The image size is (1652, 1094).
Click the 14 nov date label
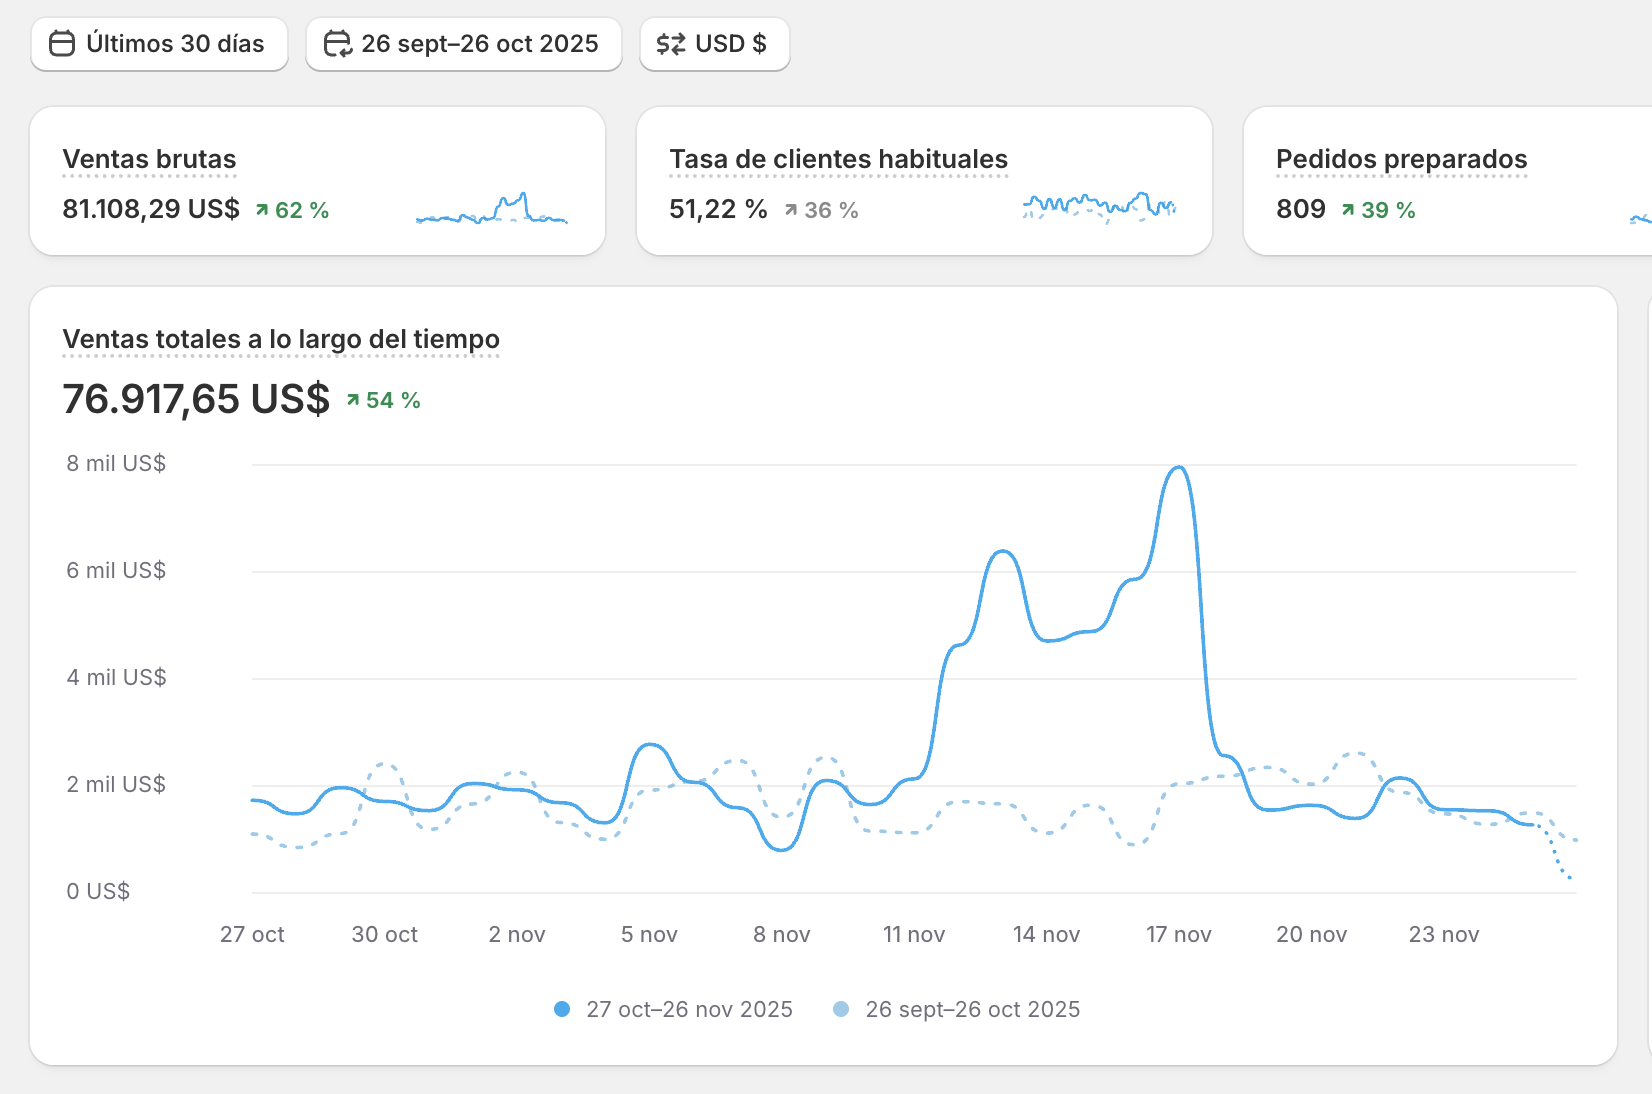click(x=1046, y=934)
